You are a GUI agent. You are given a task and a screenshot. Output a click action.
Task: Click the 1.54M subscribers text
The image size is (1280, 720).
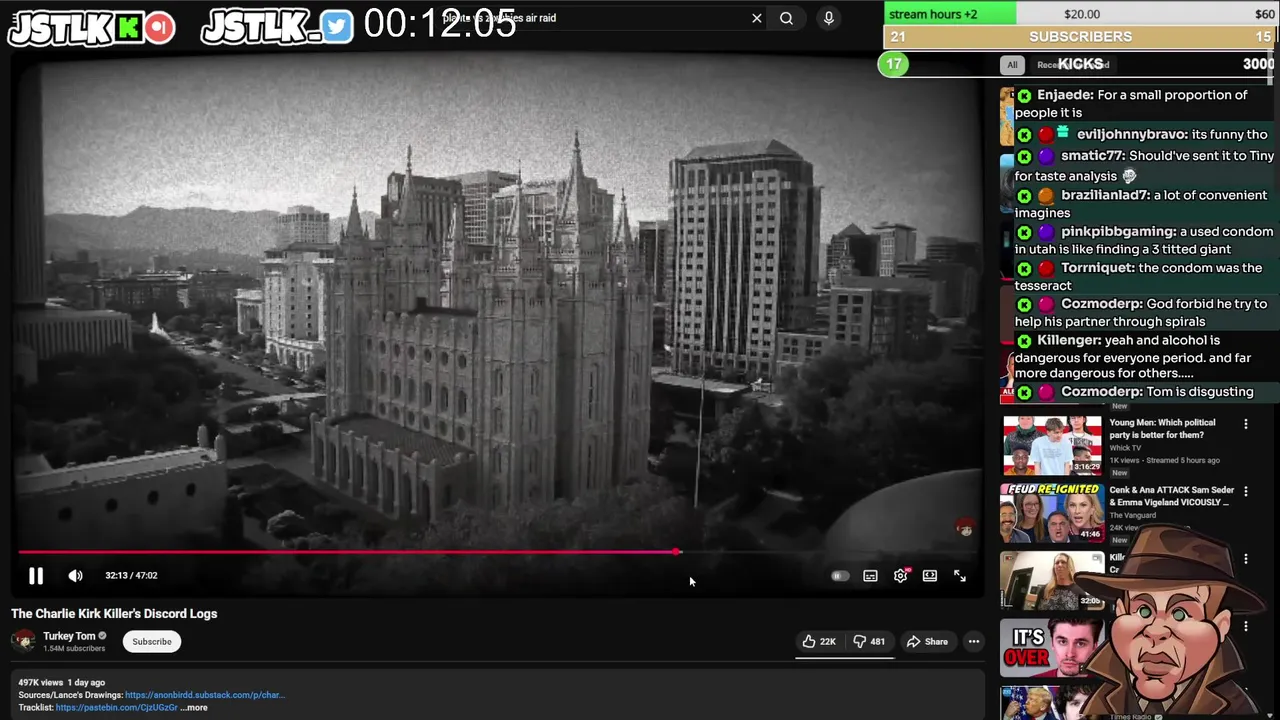[74, 649]
